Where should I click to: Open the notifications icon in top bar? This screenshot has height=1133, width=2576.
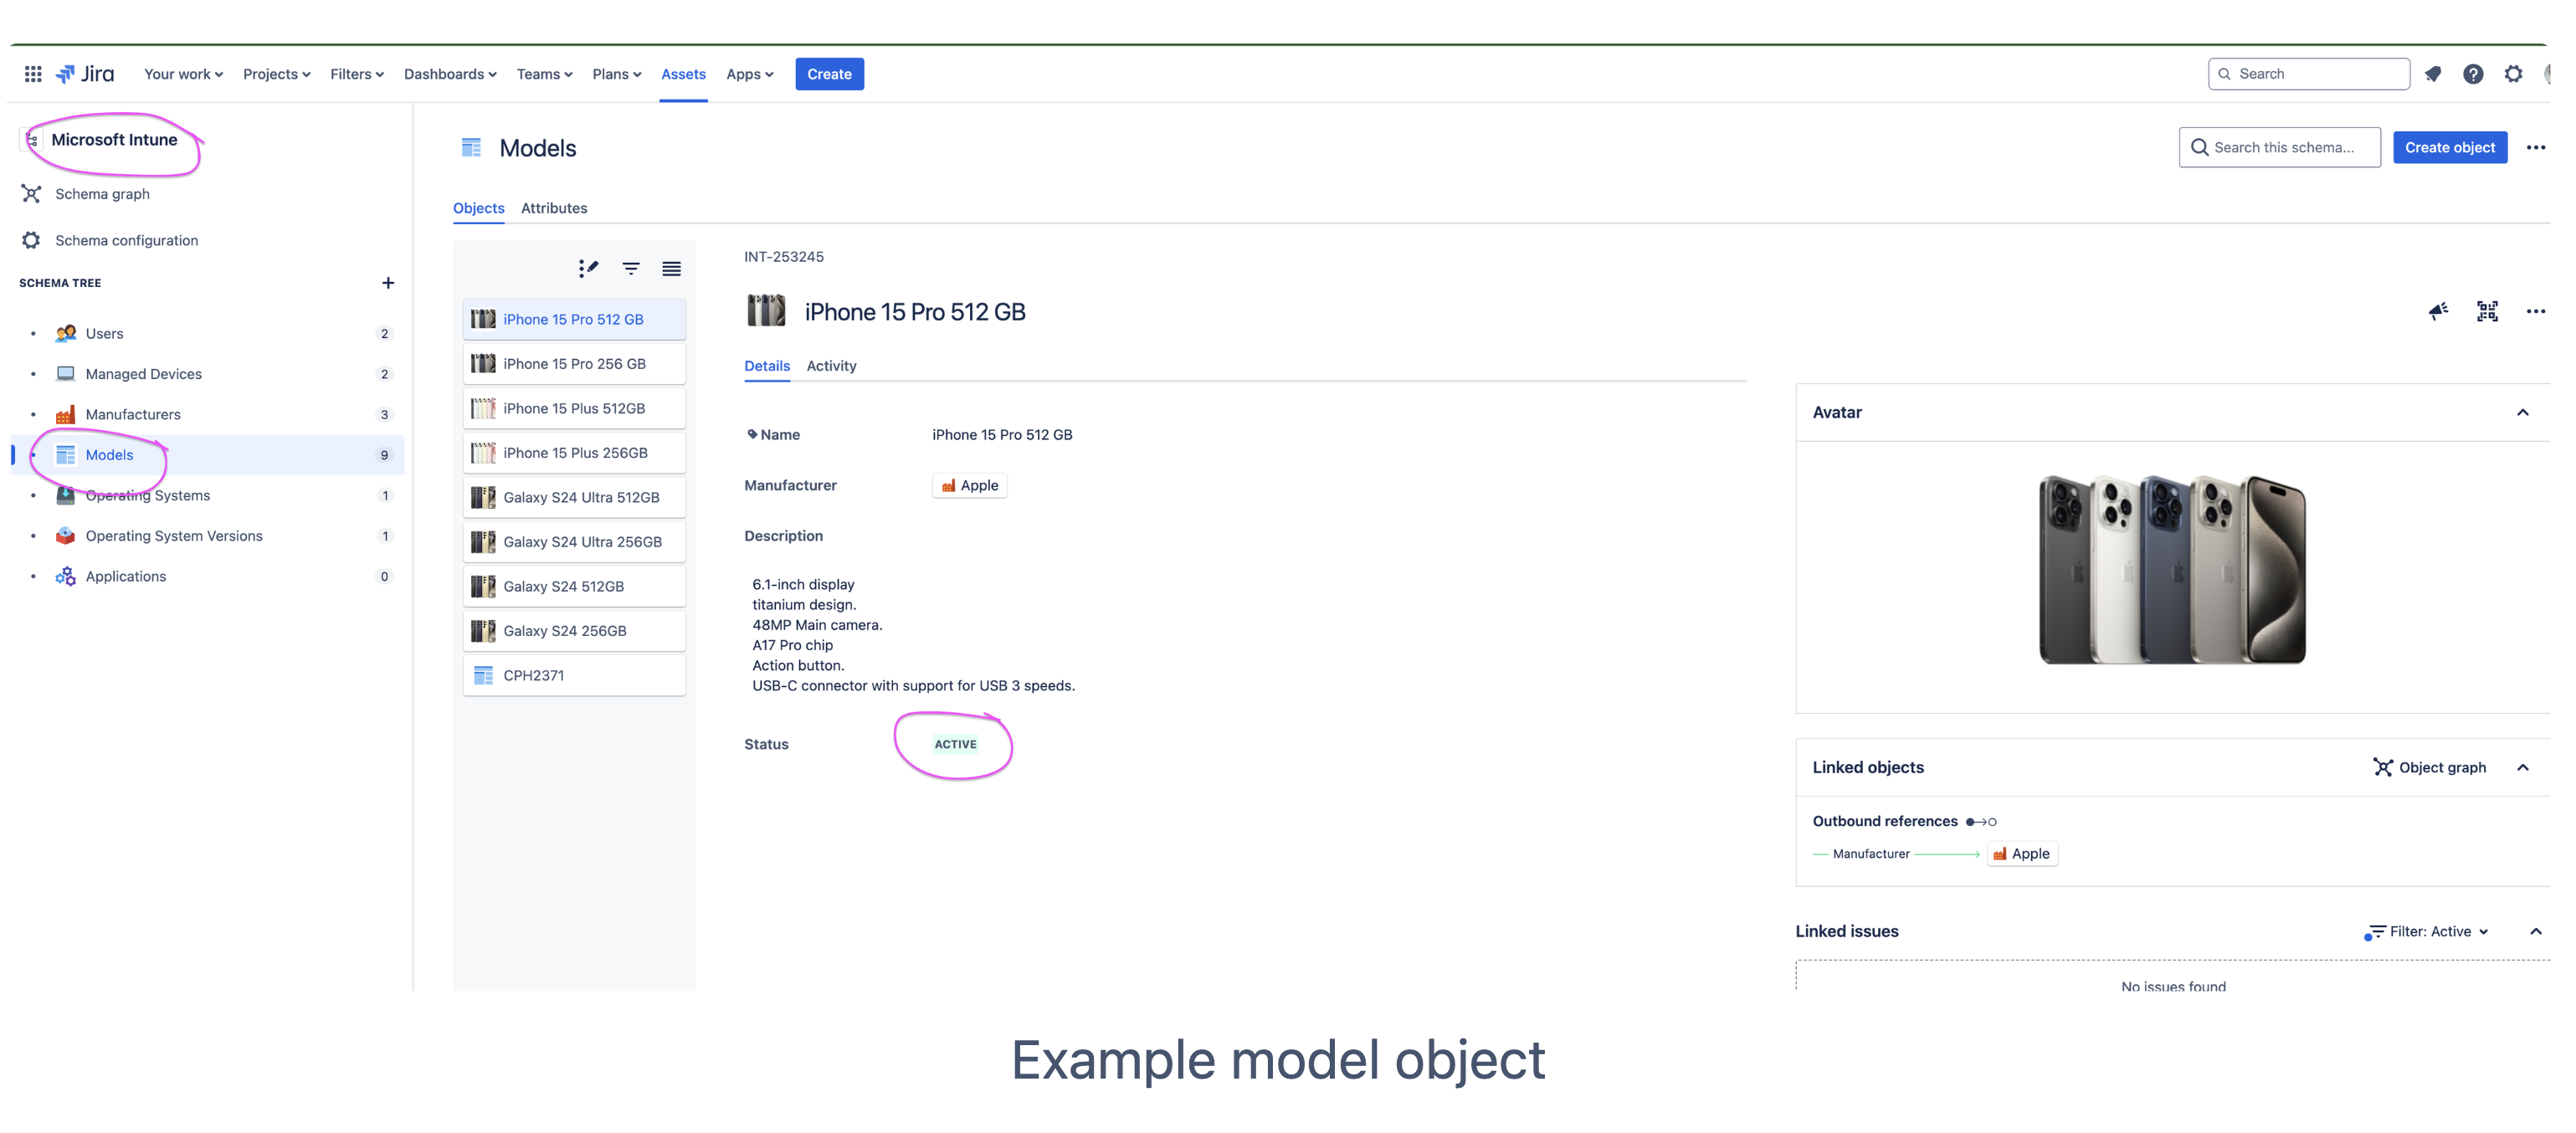(2433, 74)
